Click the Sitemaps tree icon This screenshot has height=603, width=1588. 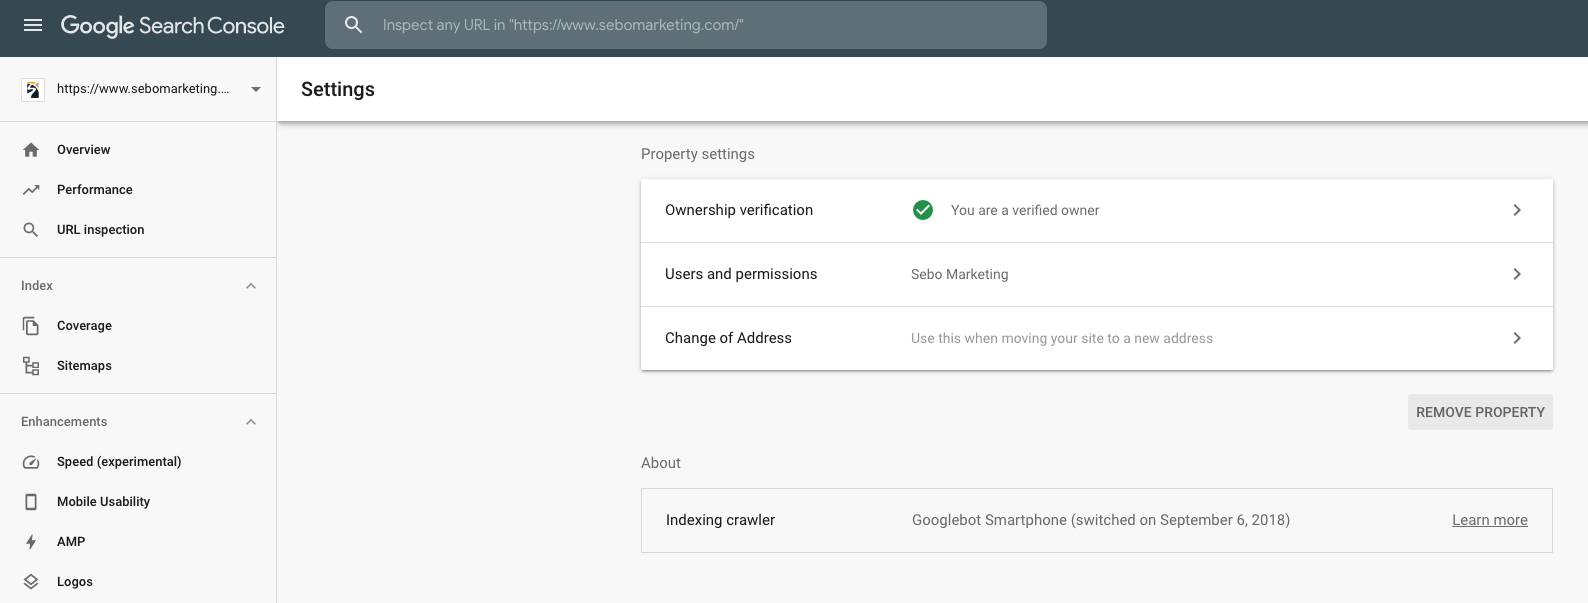[x=31, y=366]
